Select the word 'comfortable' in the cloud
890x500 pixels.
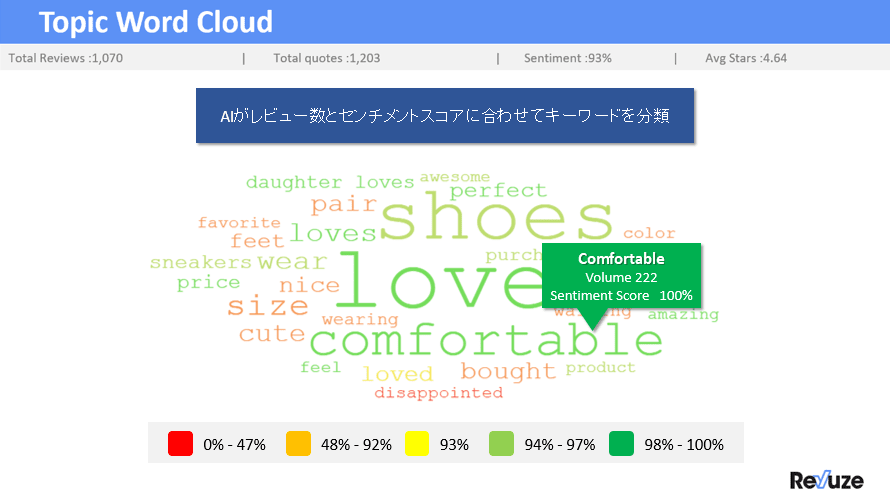pyautogui.click(x=486, y=341)
